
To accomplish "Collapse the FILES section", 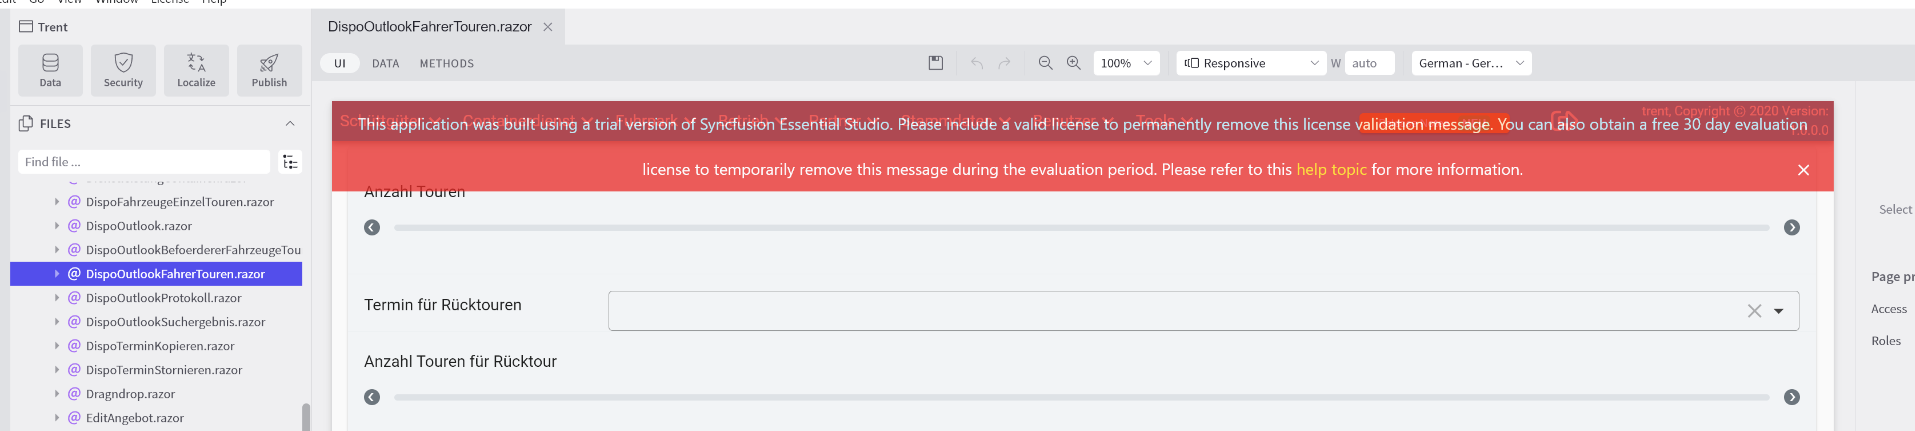I will [x=290, y=124].
